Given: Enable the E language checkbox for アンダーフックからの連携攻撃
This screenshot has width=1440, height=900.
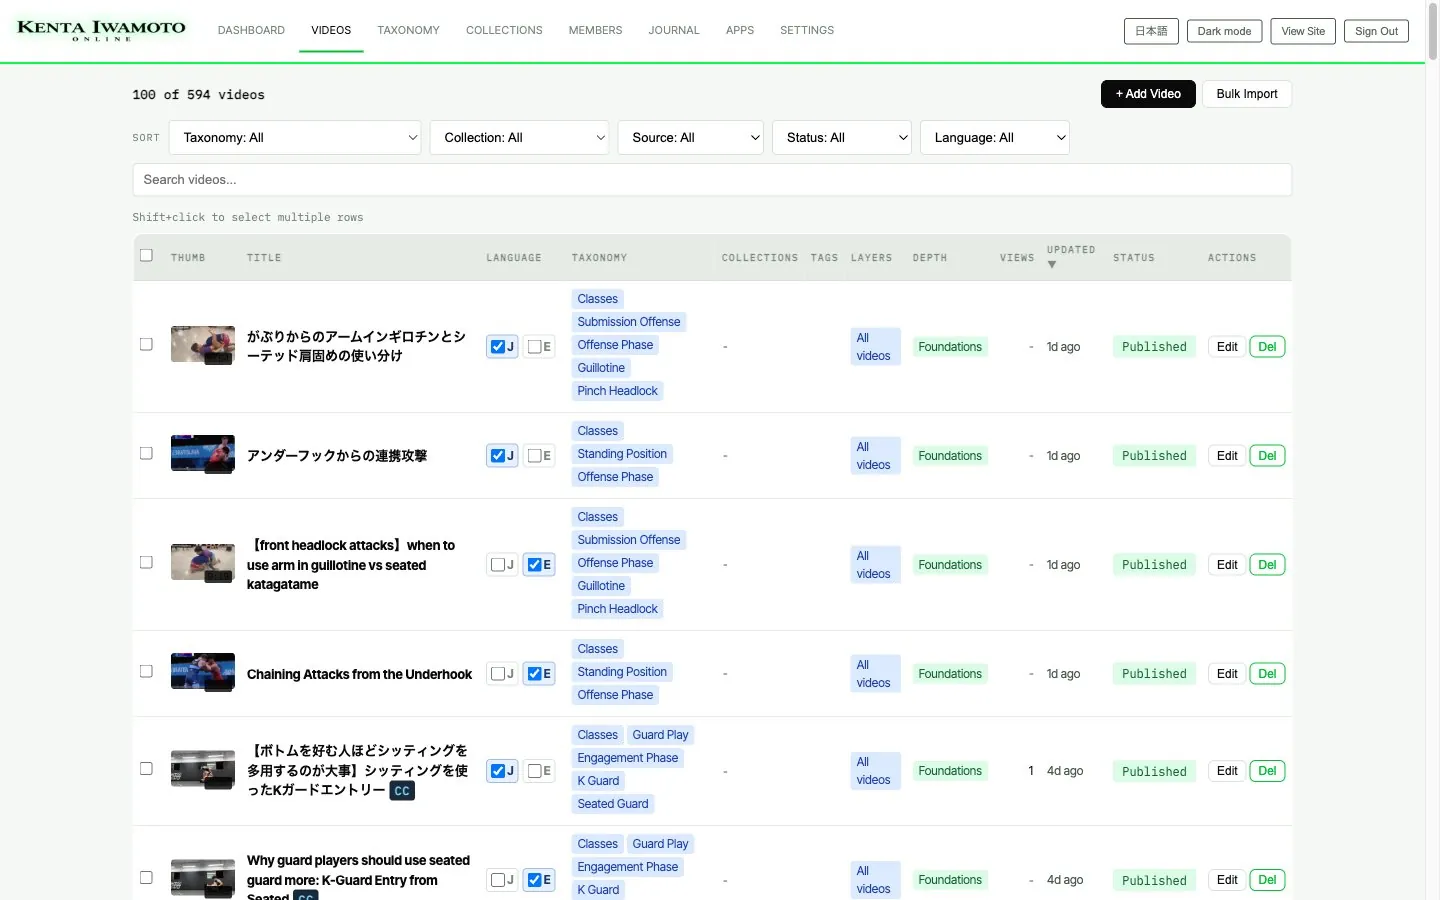Looking at the screenshot, I should coord(534,456).
